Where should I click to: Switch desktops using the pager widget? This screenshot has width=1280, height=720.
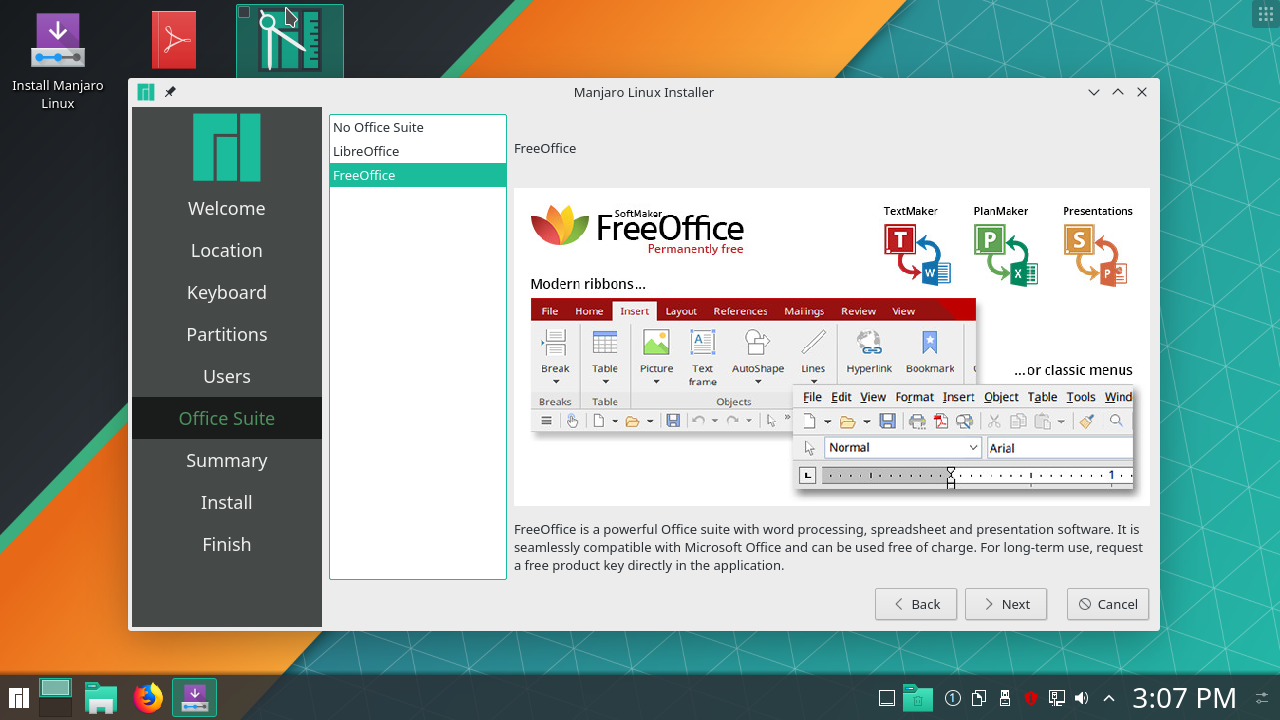click(x=55, y=697)
